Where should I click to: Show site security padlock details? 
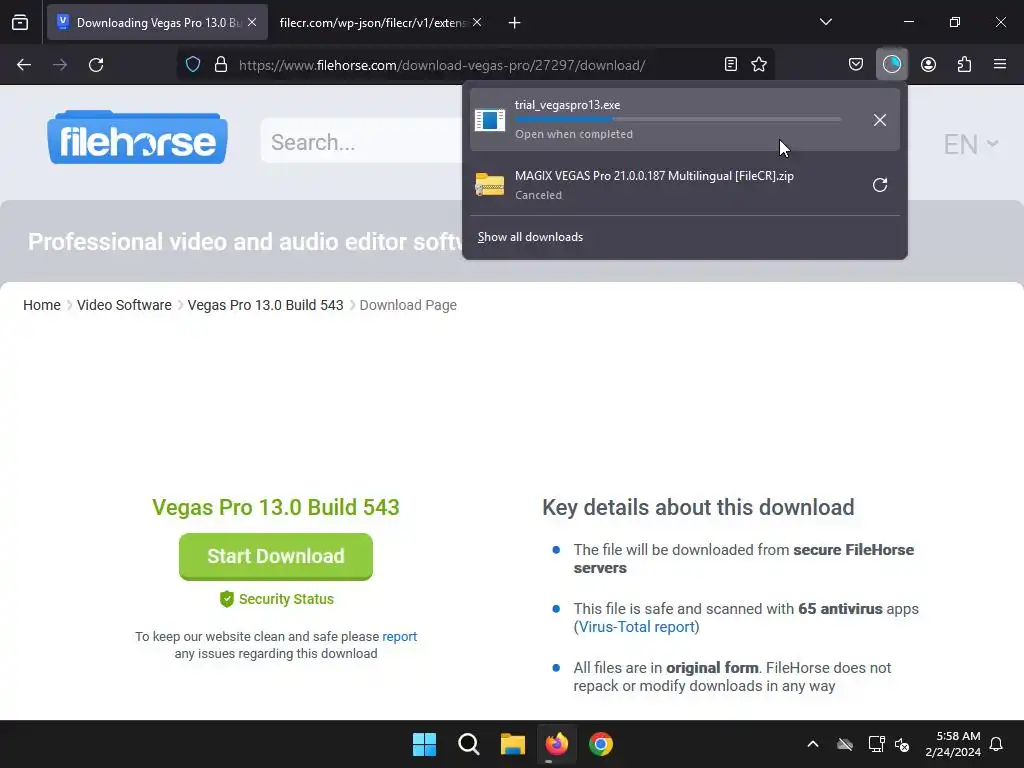[221, 65]
